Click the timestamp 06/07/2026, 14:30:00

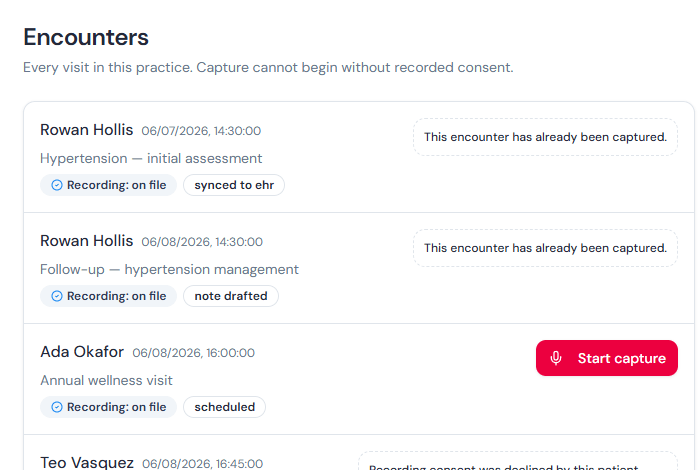click(x=201, y=131)
